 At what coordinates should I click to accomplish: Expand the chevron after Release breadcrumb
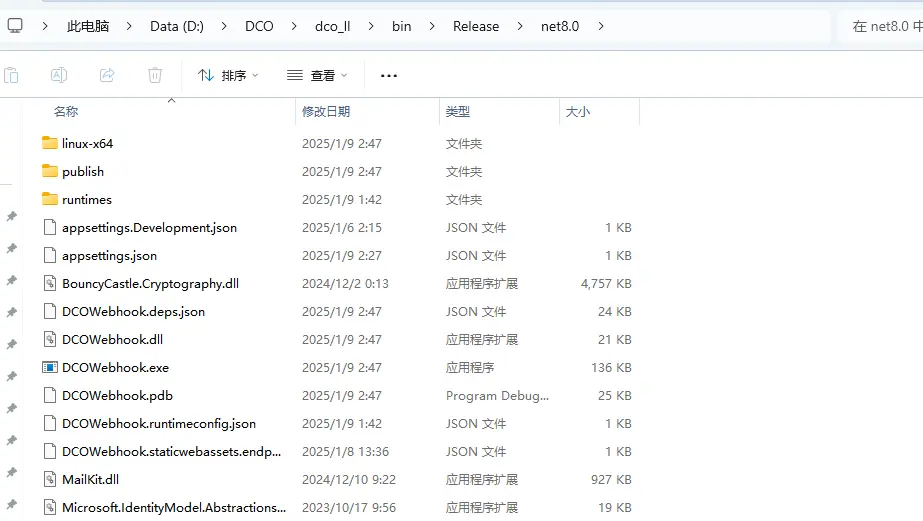coord(520,26)
